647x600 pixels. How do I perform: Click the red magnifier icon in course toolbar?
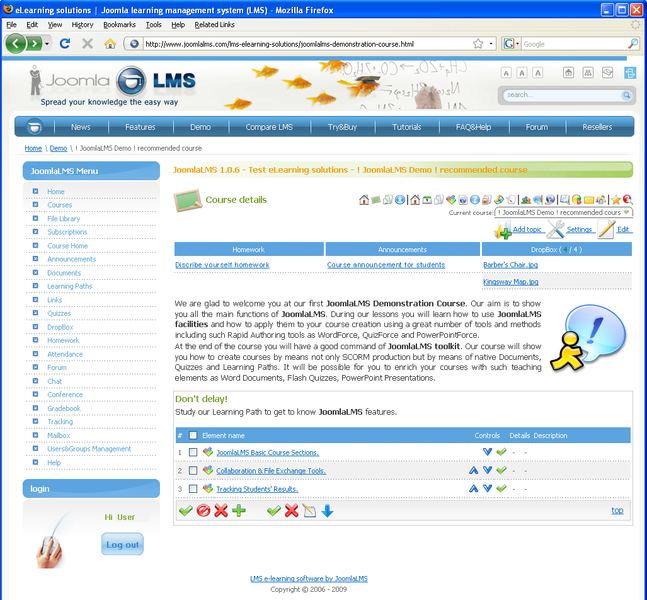tap(628, 200)
